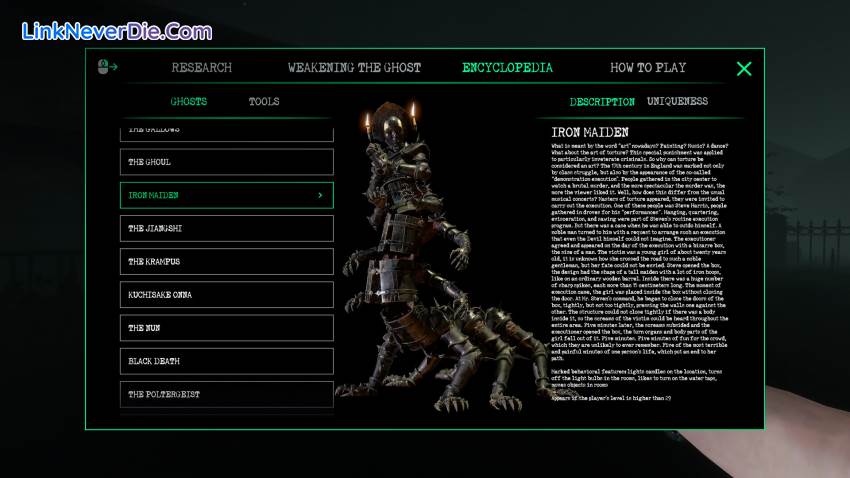Choose The Krampus in the list

click(226, 262)
